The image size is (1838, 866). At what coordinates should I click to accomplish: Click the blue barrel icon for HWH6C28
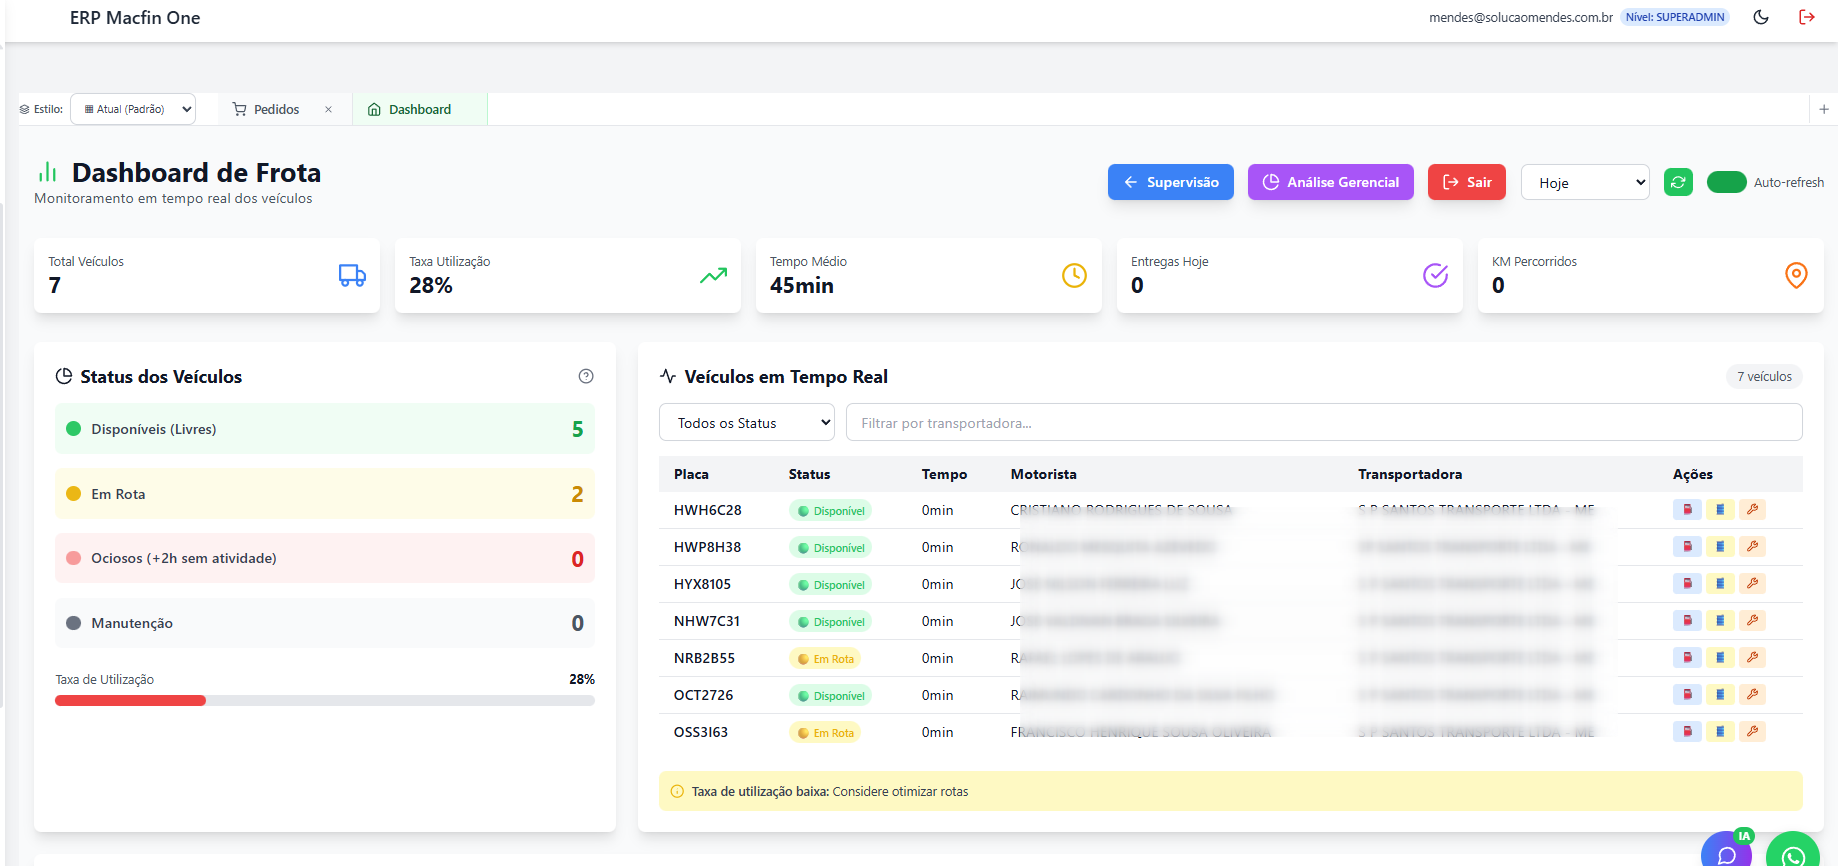click(1720, 510)
